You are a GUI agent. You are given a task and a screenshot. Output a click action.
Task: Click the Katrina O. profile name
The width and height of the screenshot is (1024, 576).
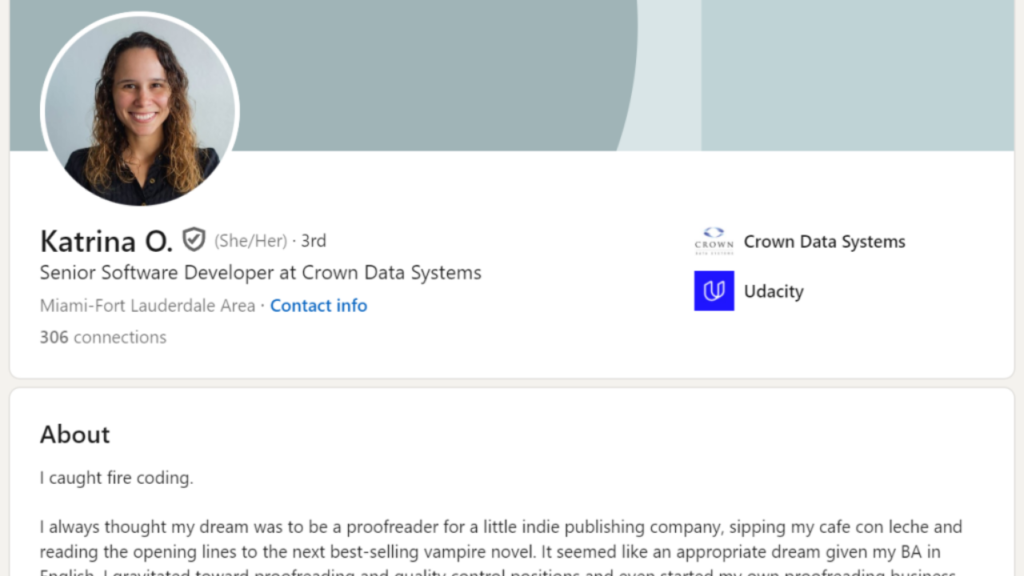pos(106,241)
